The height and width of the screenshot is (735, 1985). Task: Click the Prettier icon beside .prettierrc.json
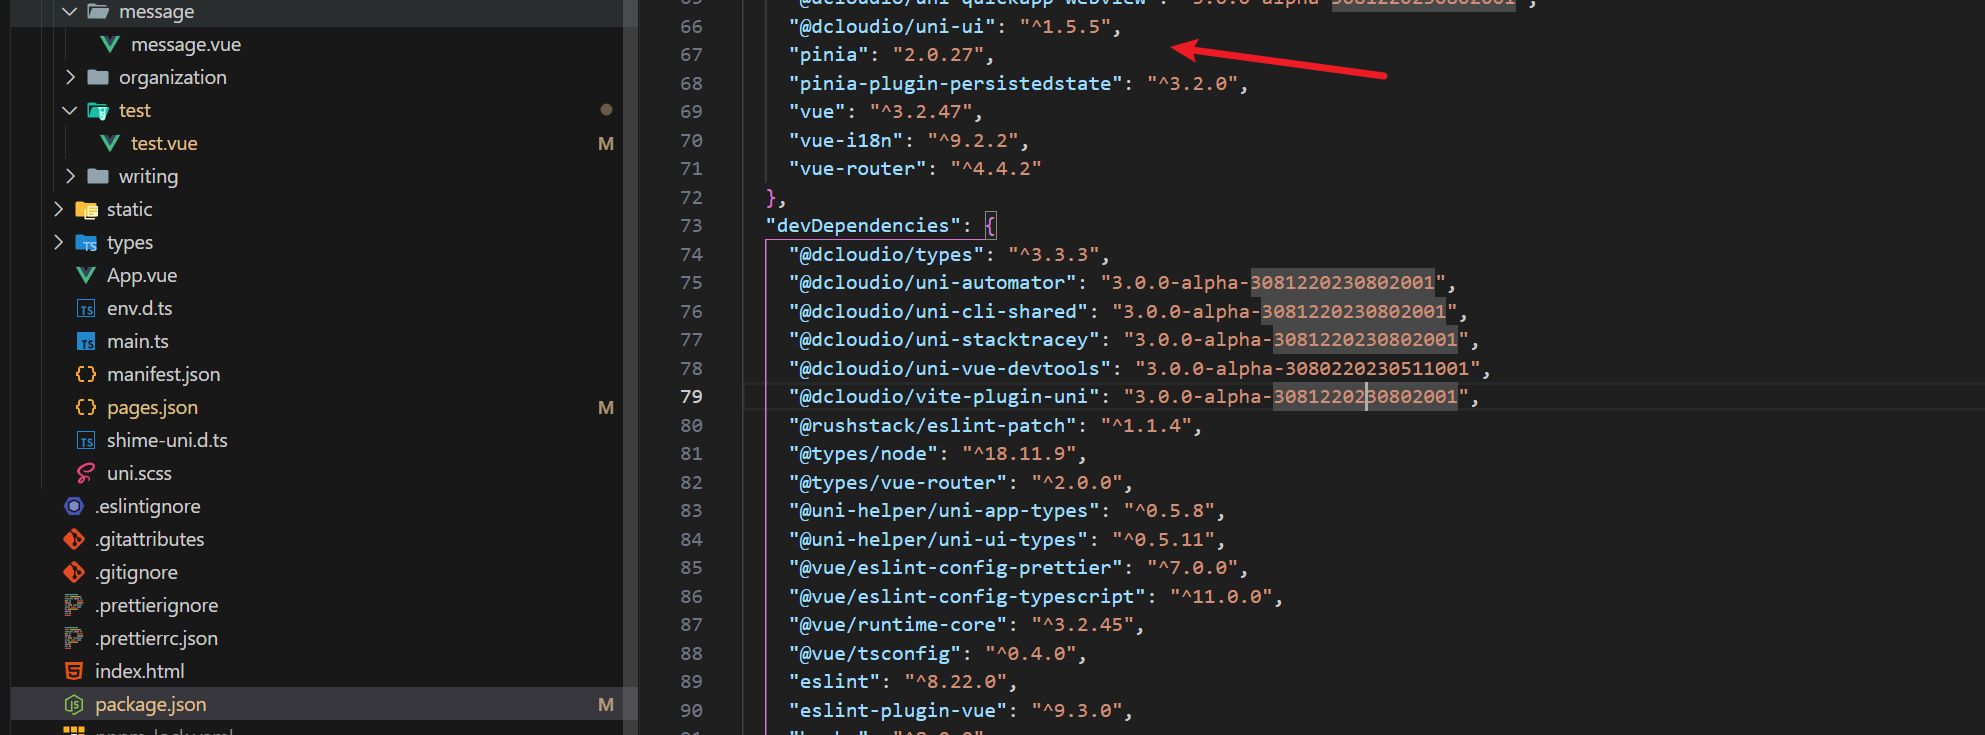74,638
